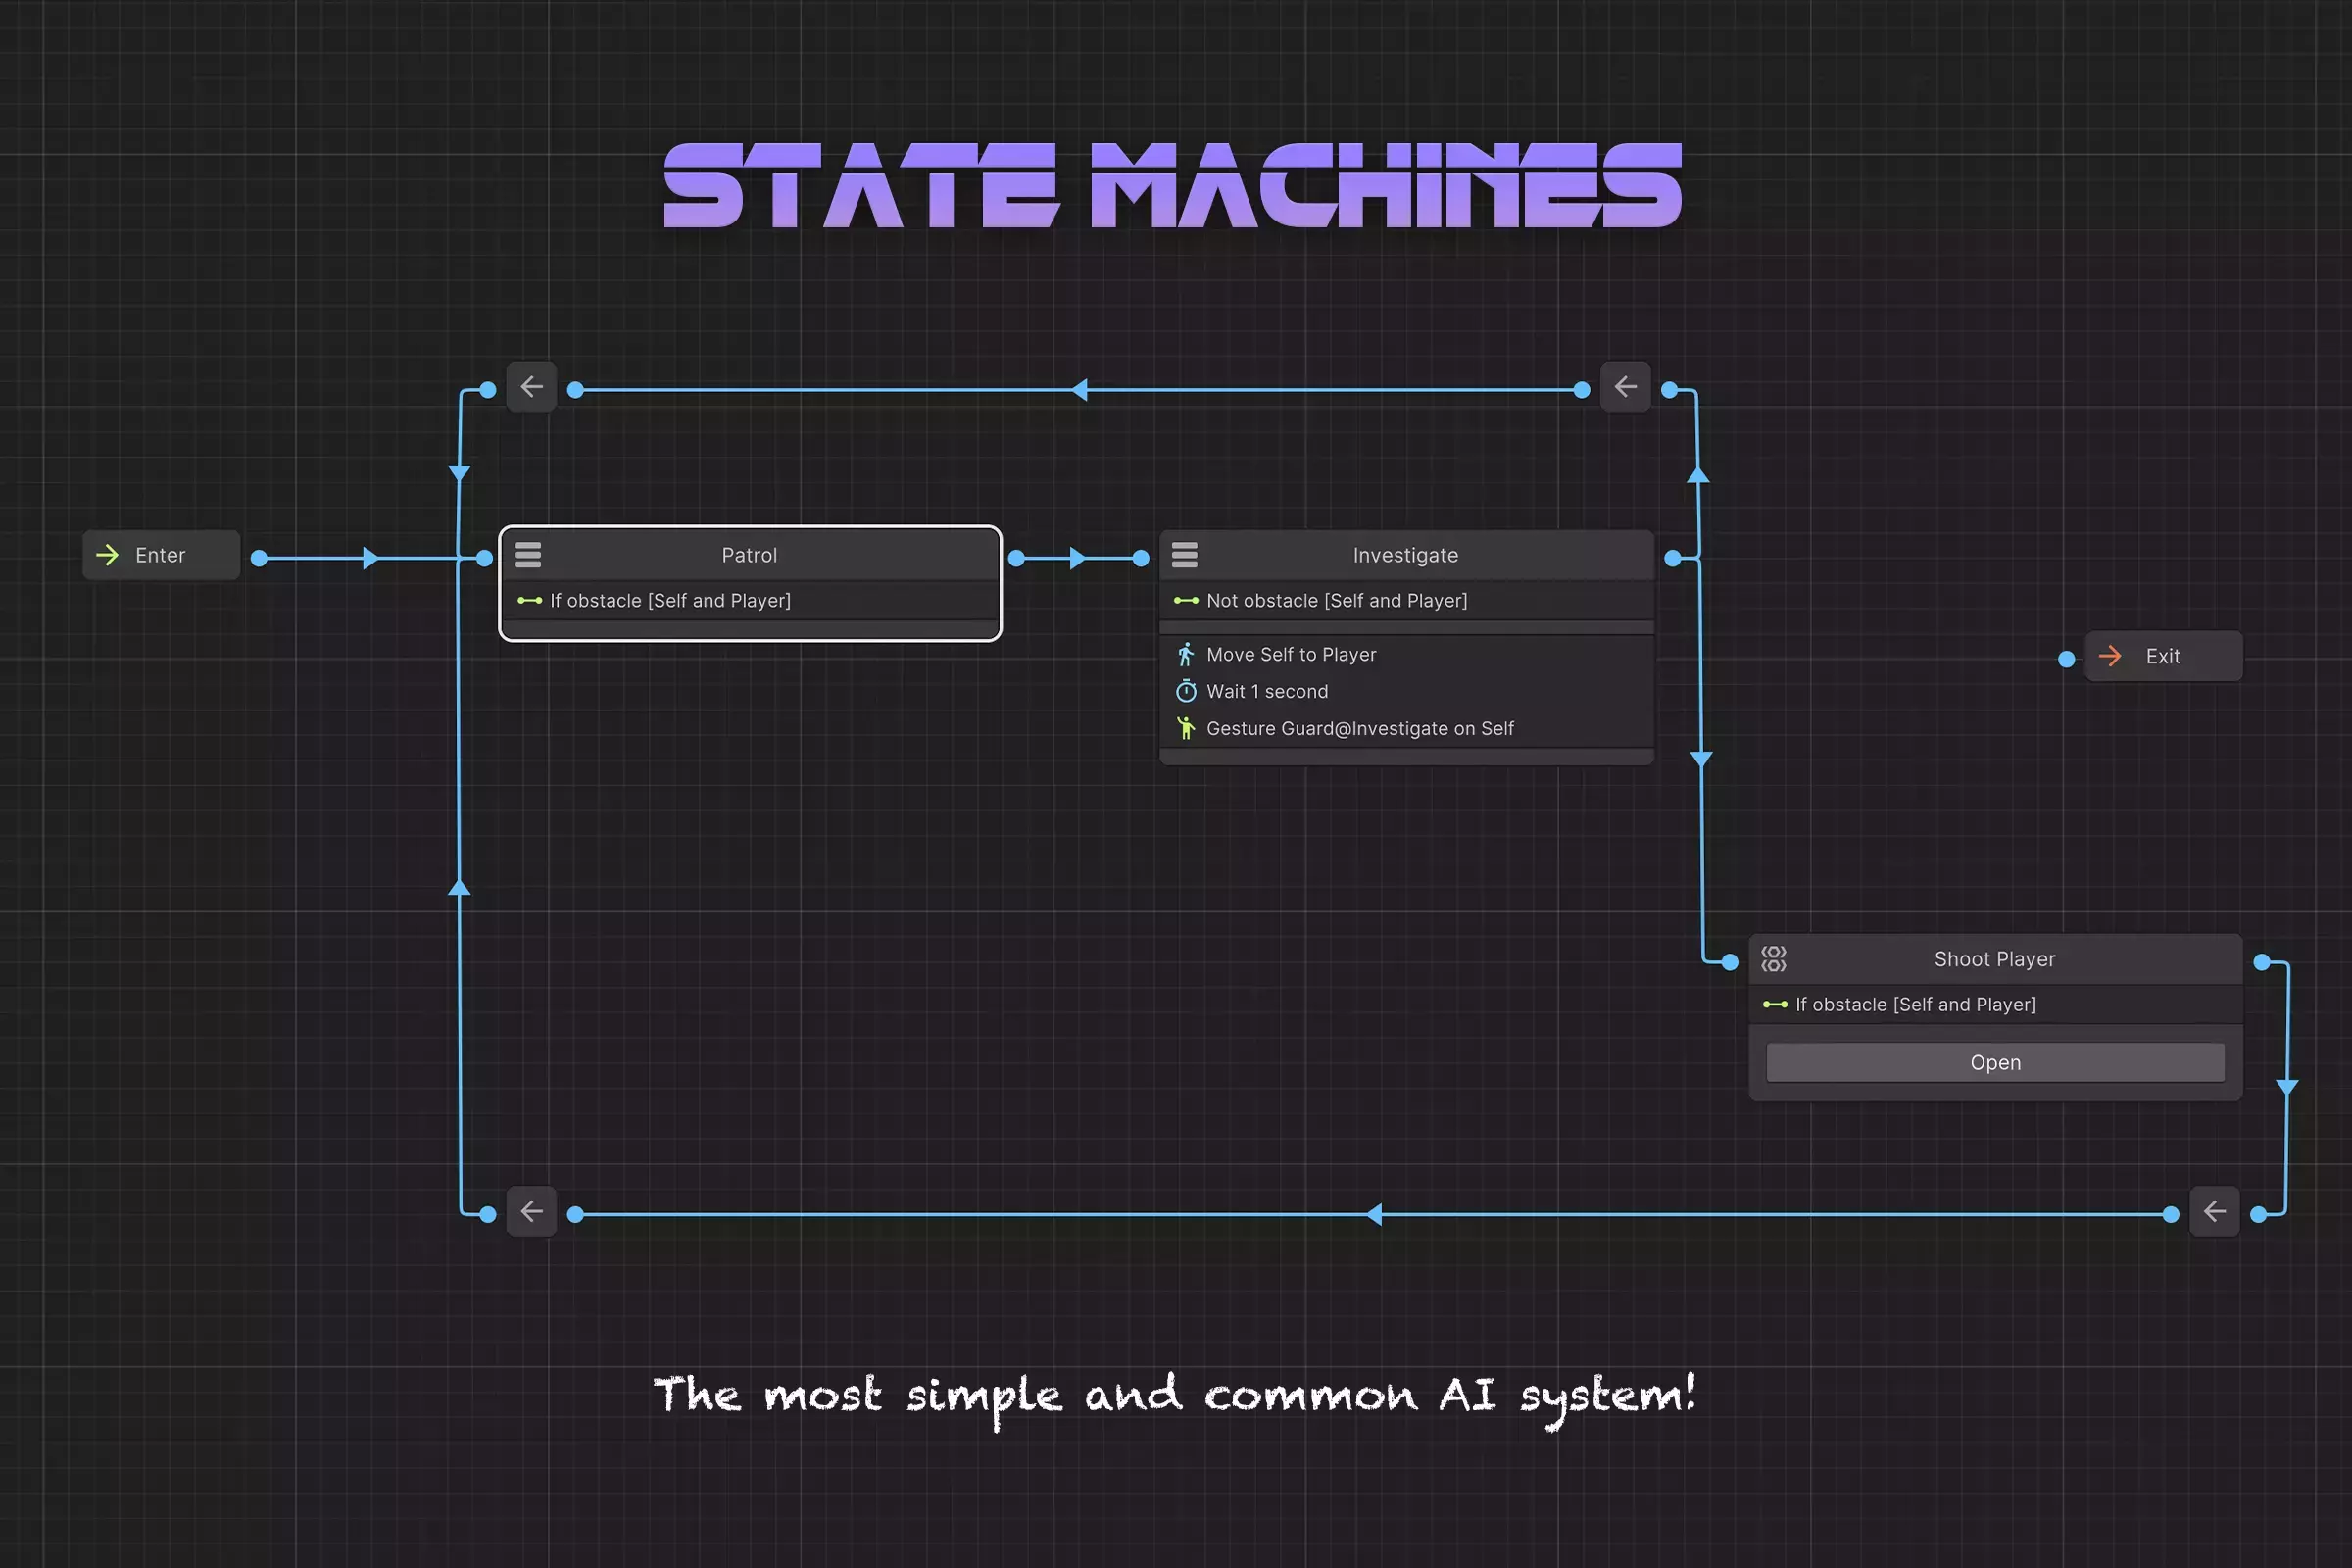
Task: Click the orange Exit arrow icon
Action: [2110, 656]
